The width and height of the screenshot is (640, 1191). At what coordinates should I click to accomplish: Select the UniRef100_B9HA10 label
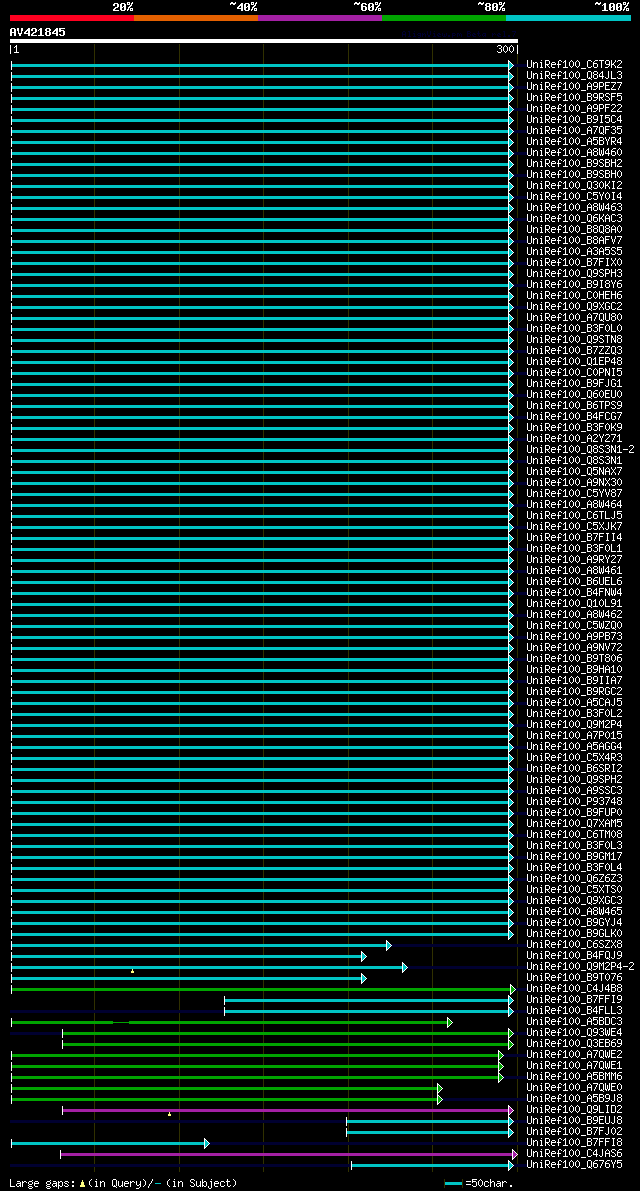(x=574, y=670)
